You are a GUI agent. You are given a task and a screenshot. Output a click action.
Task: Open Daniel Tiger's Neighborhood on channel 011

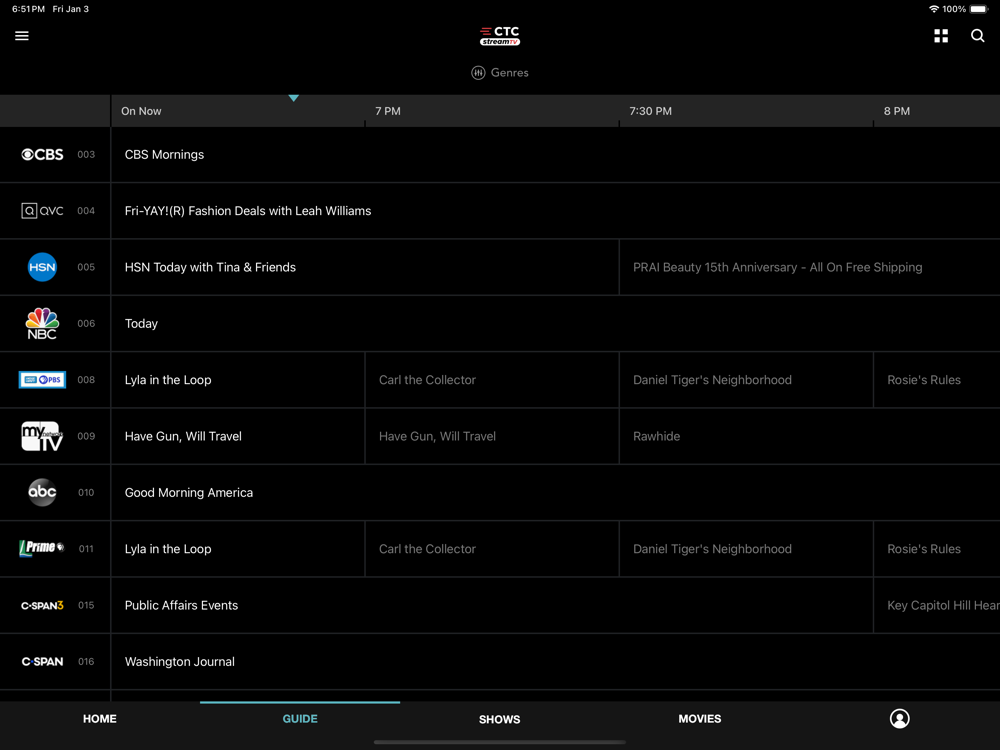click(x=746, y=548)
